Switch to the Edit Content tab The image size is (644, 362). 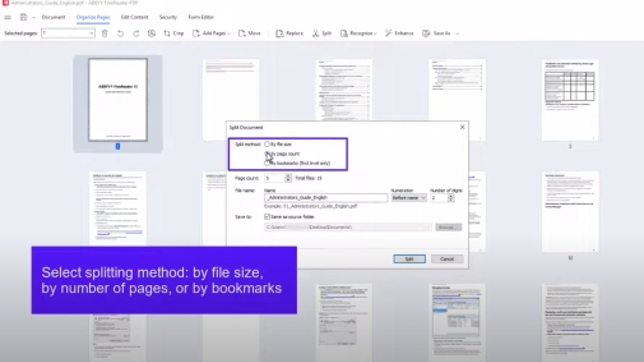tap(134, 17)
